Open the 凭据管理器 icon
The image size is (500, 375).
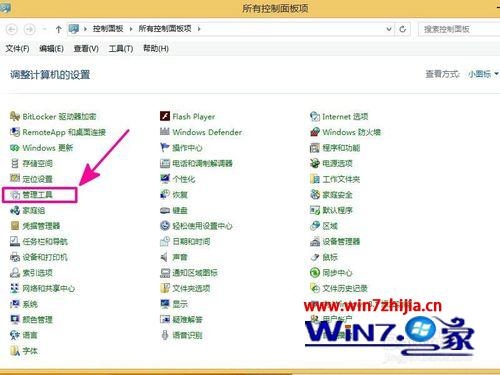[15, 226]
